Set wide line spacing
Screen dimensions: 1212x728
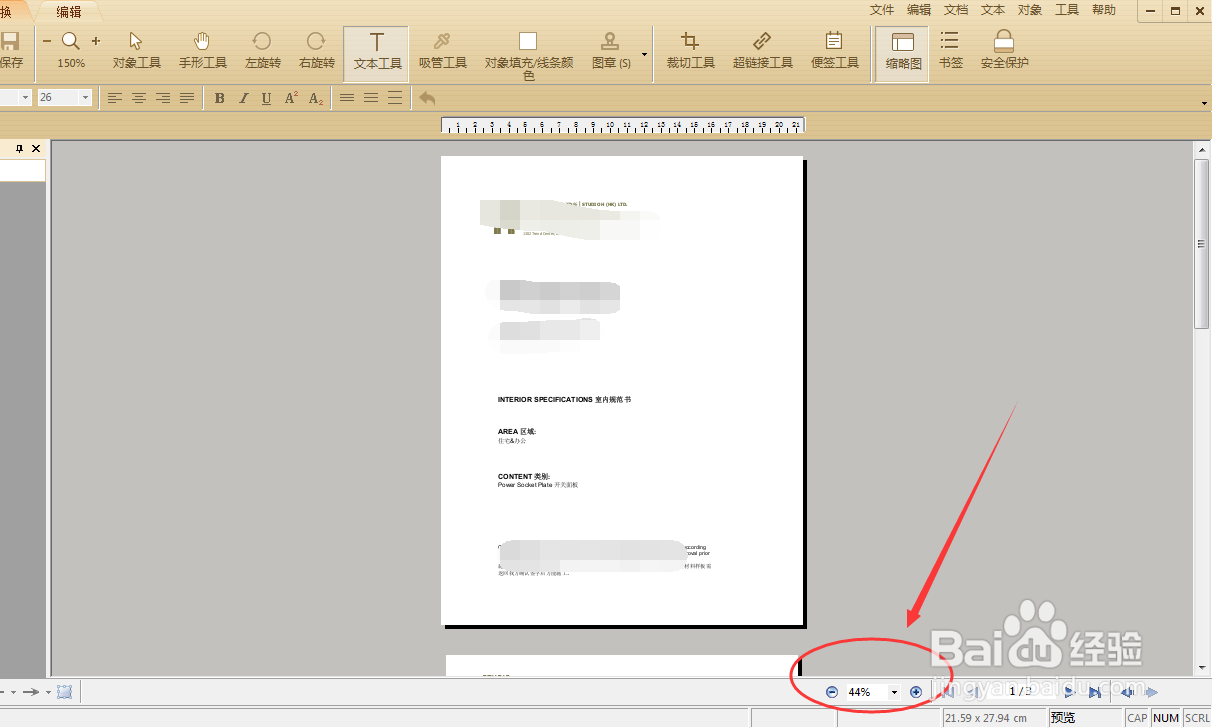click(395, 98)
